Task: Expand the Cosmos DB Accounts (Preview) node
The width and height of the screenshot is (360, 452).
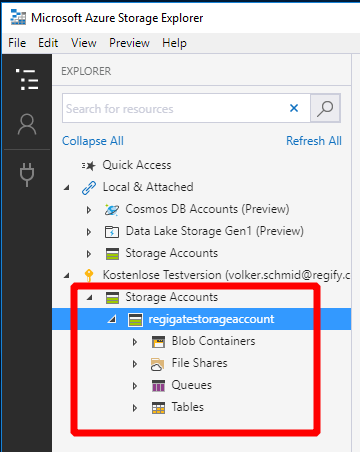Action: point(89,210)
